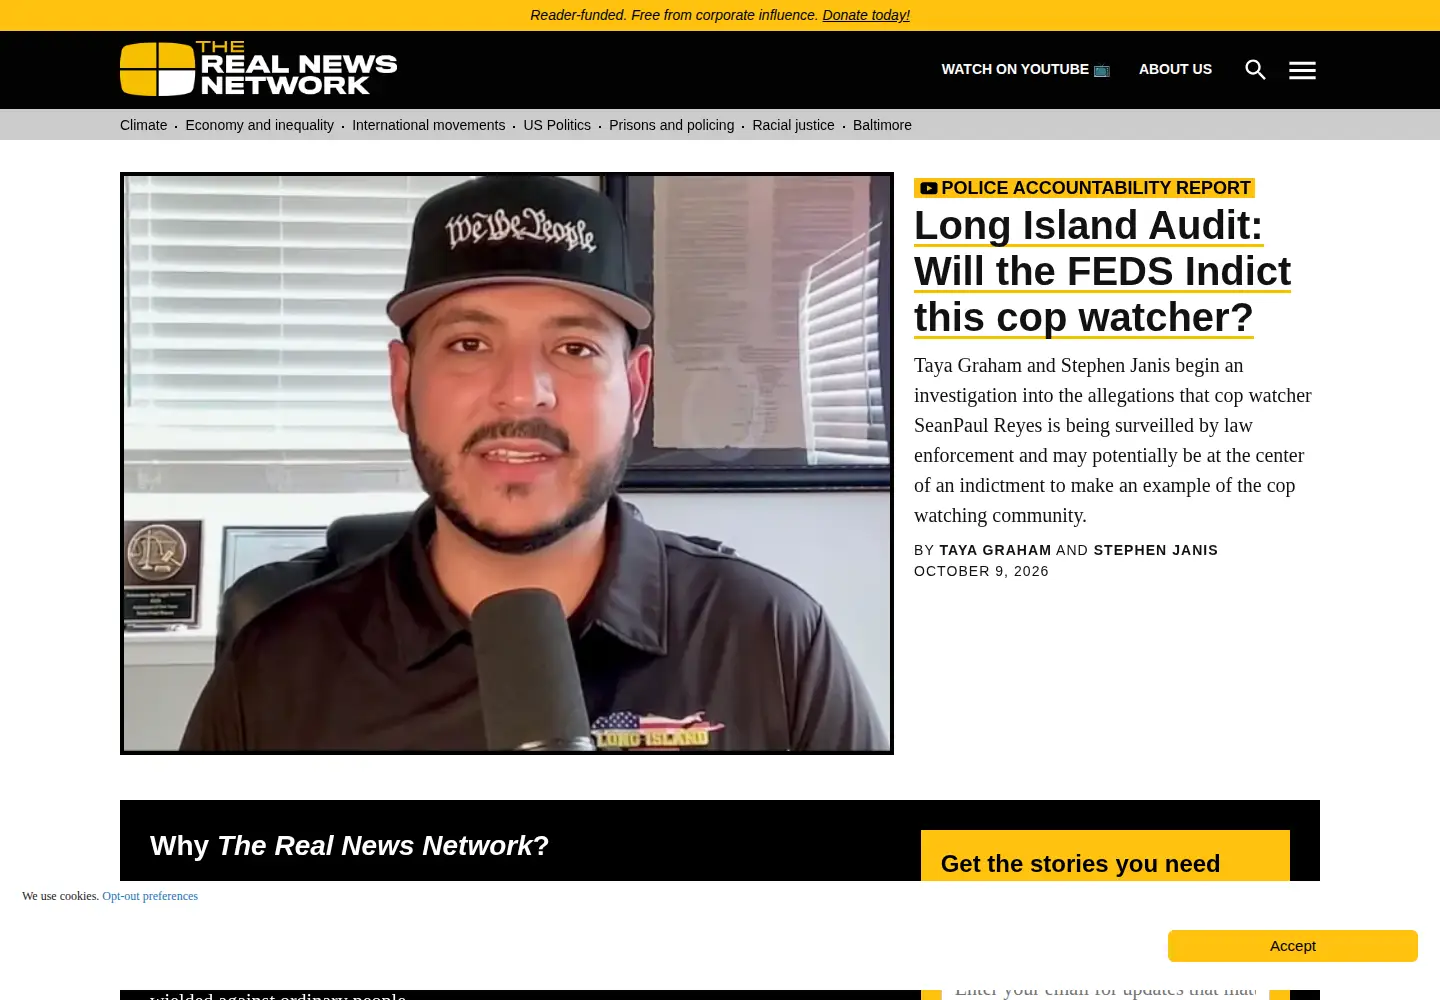Open the Long Island Audit video thumbnail
The image size is (1440, 1000).
coord(507,463)
